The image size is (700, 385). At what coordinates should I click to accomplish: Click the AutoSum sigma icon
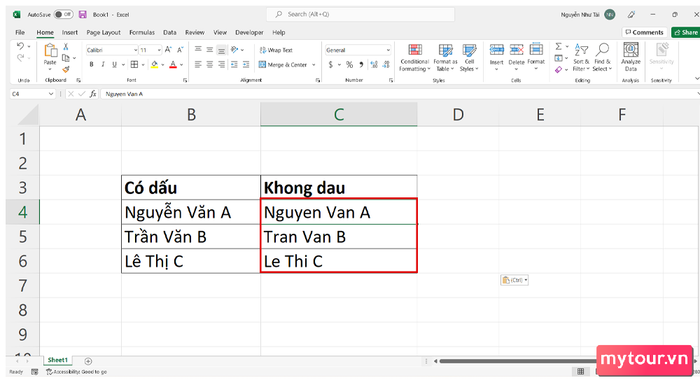pyautogui.click(x=558, y=46)
